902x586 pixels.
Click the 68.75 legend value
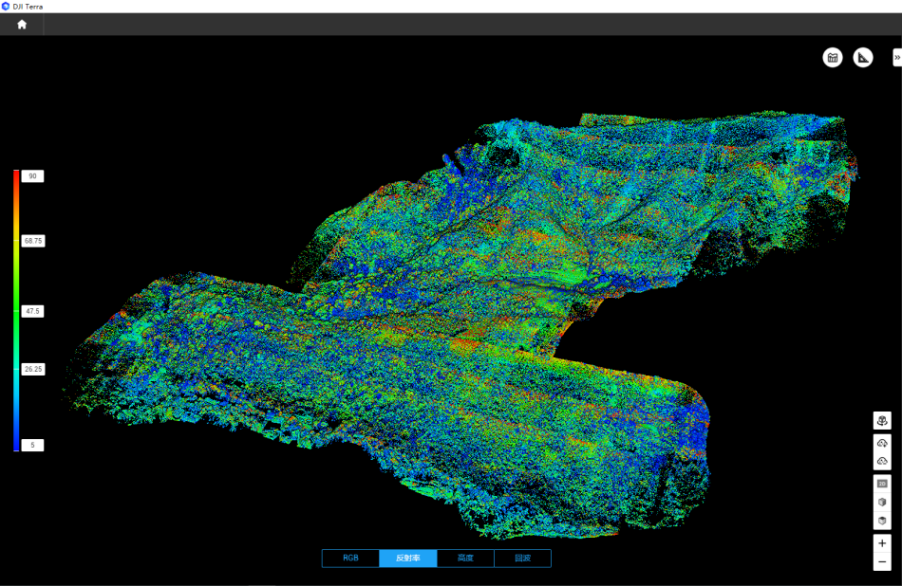[x=33, y=241]
